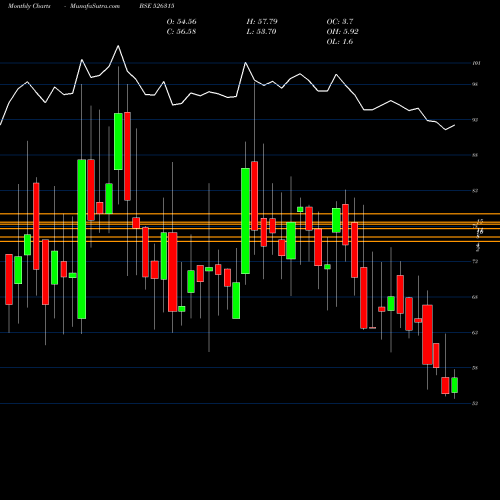Select the tallest green candle reaching 88
500x500 pixels.
(82, 239)
